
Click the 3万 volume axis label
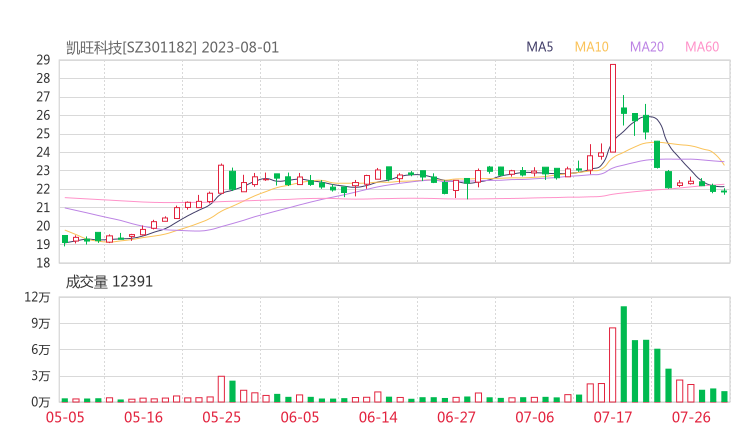[41, 376]
